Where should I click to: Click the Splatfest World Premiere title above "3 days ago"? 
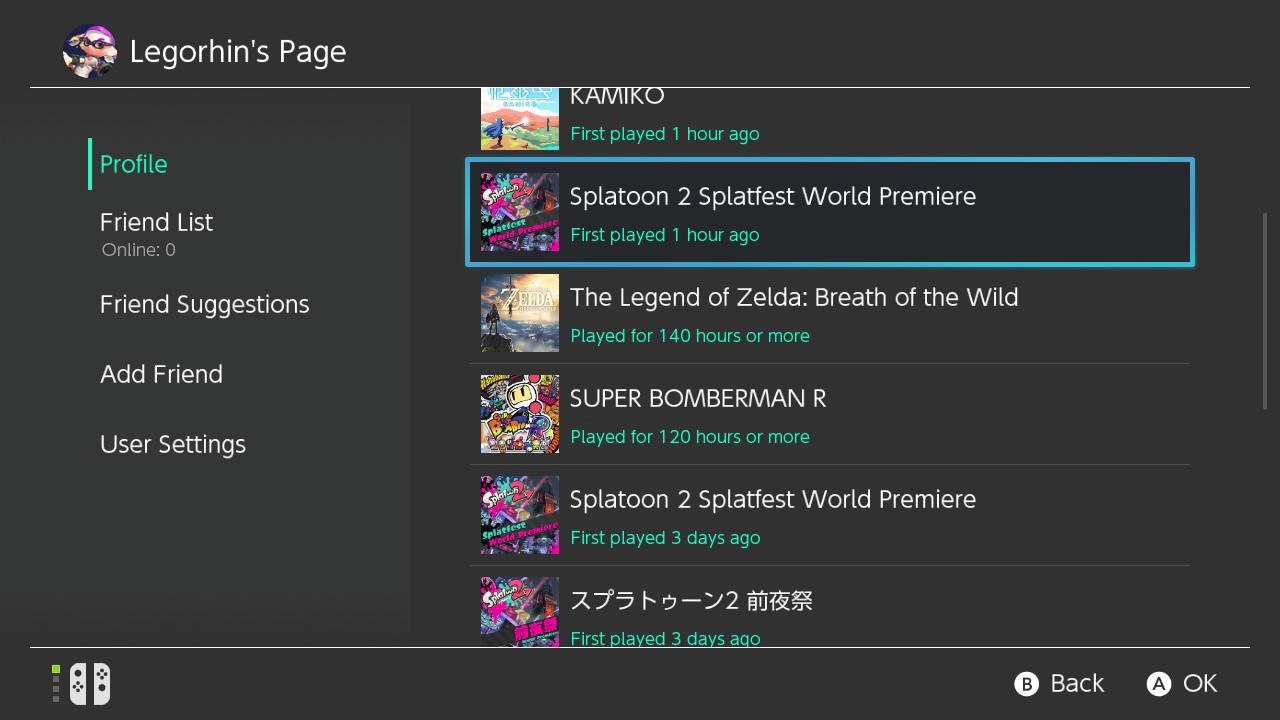pos(773,499)
